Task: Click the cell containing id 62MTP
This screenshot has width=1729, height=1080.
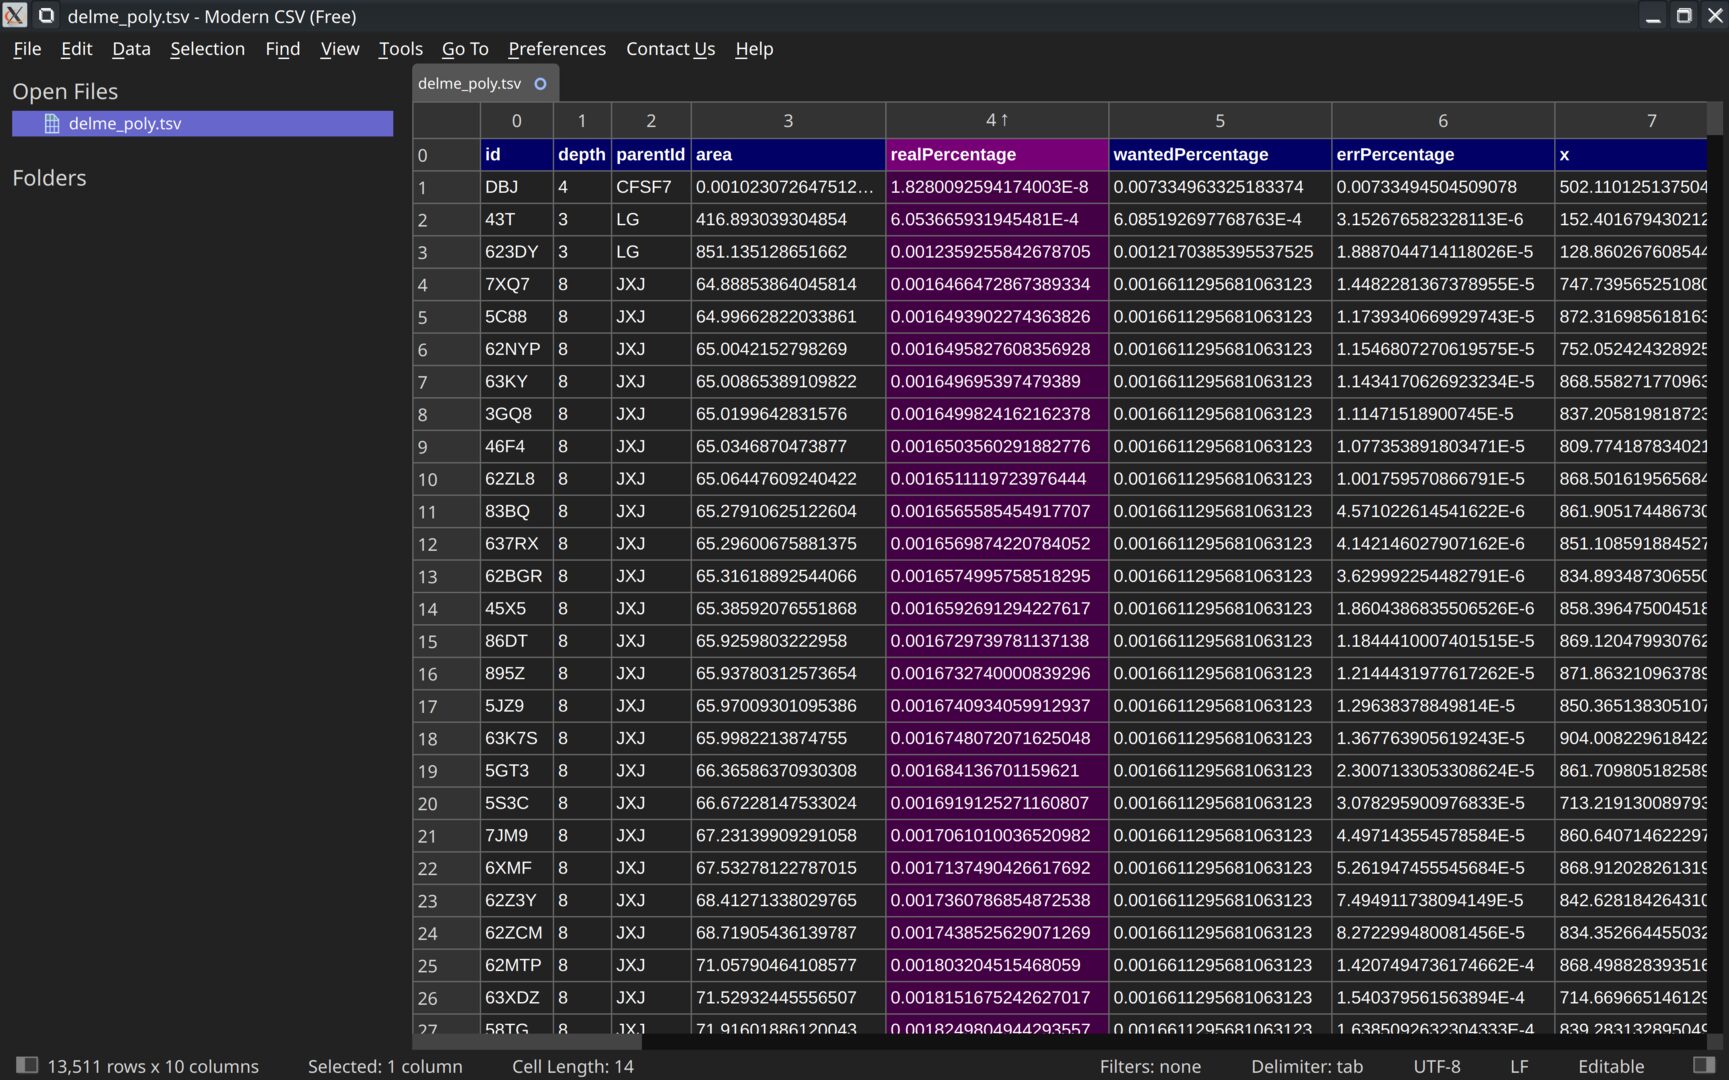Action: 517,965
